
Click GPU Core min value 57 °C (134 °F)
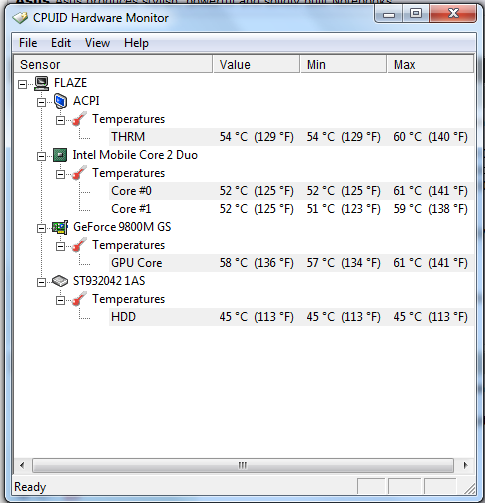(x=343, y=263)
